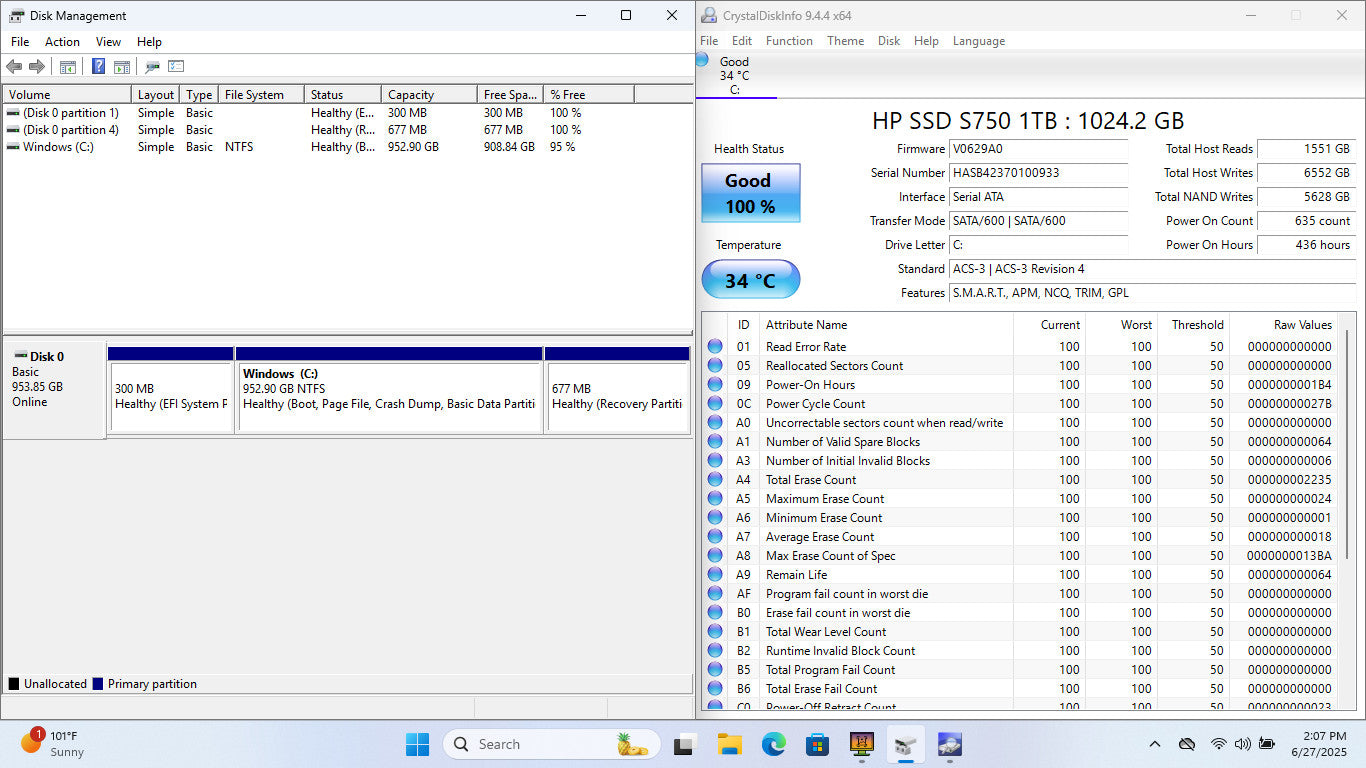Click the Serial Number field HASB42370100933
This screenshot has width=1366, height=768.
[x=1038, y=173]
